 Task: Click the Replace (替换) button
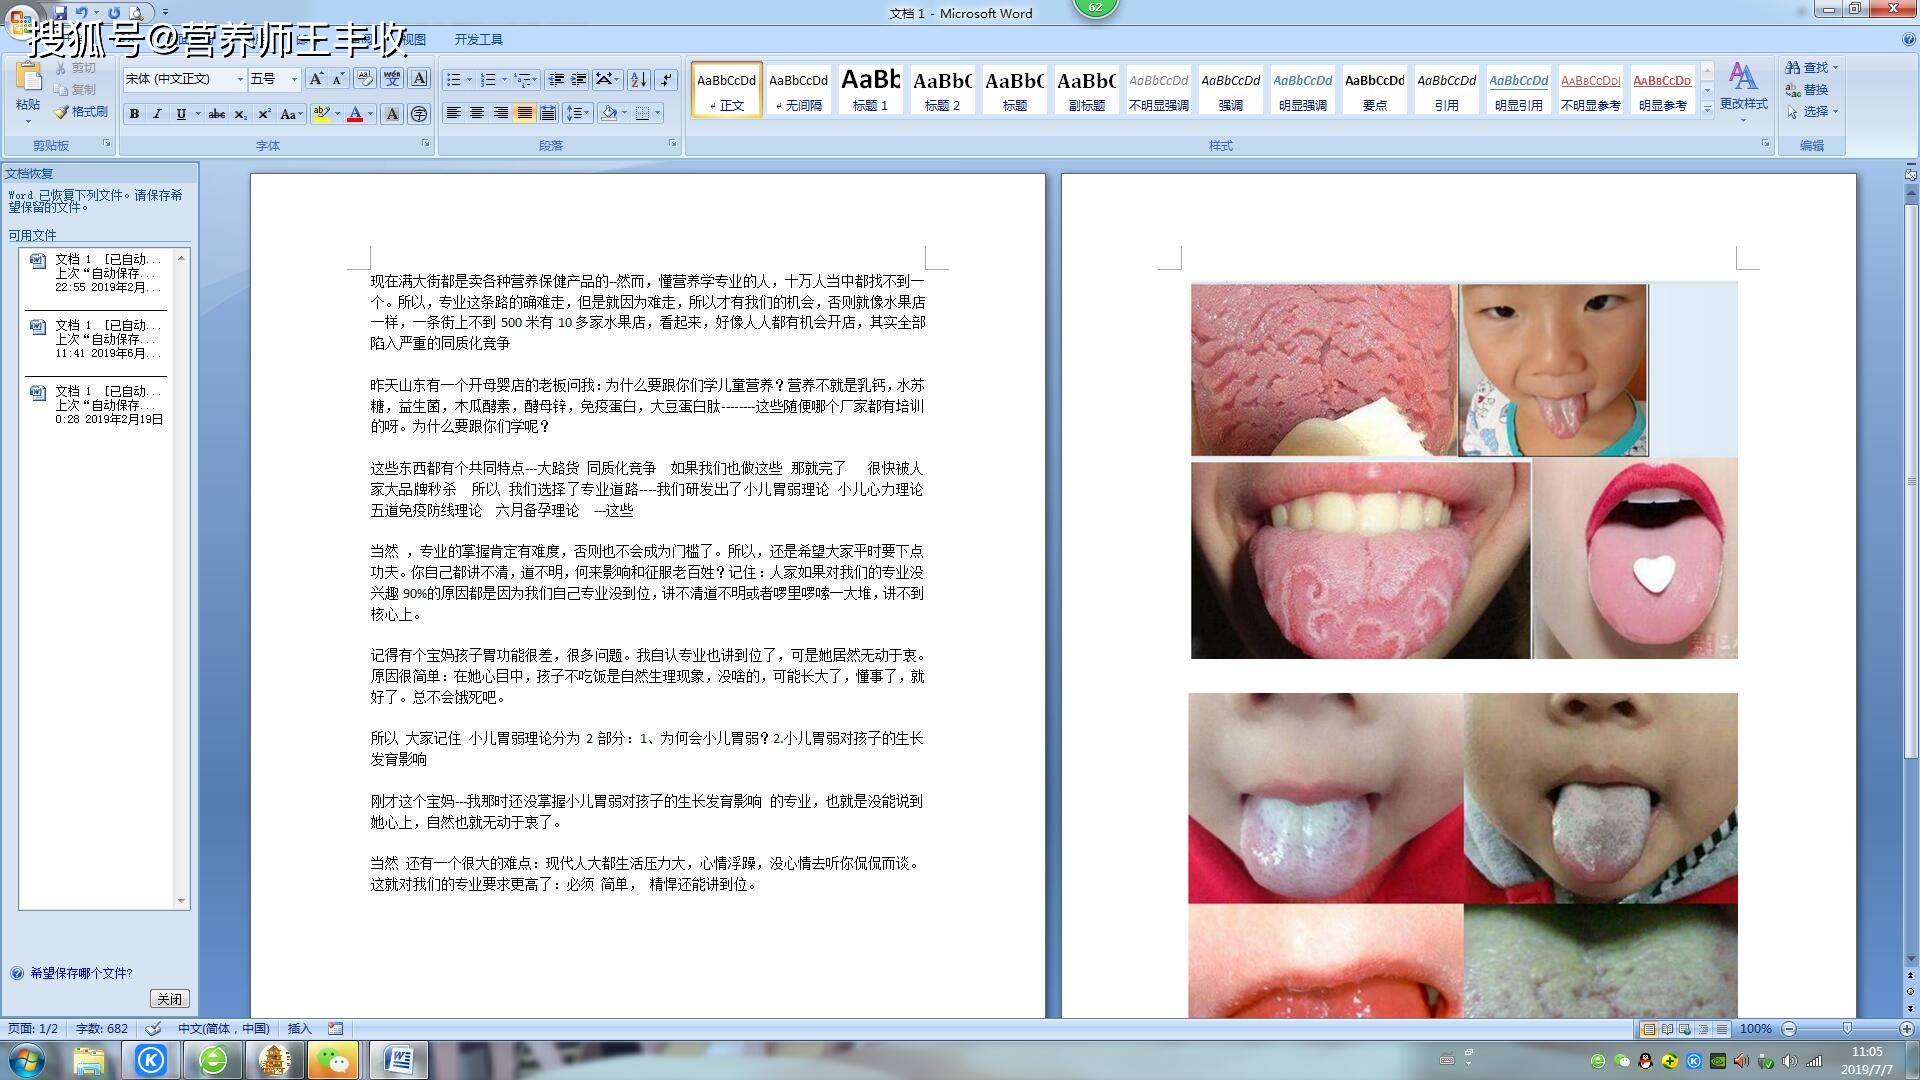1808,90
